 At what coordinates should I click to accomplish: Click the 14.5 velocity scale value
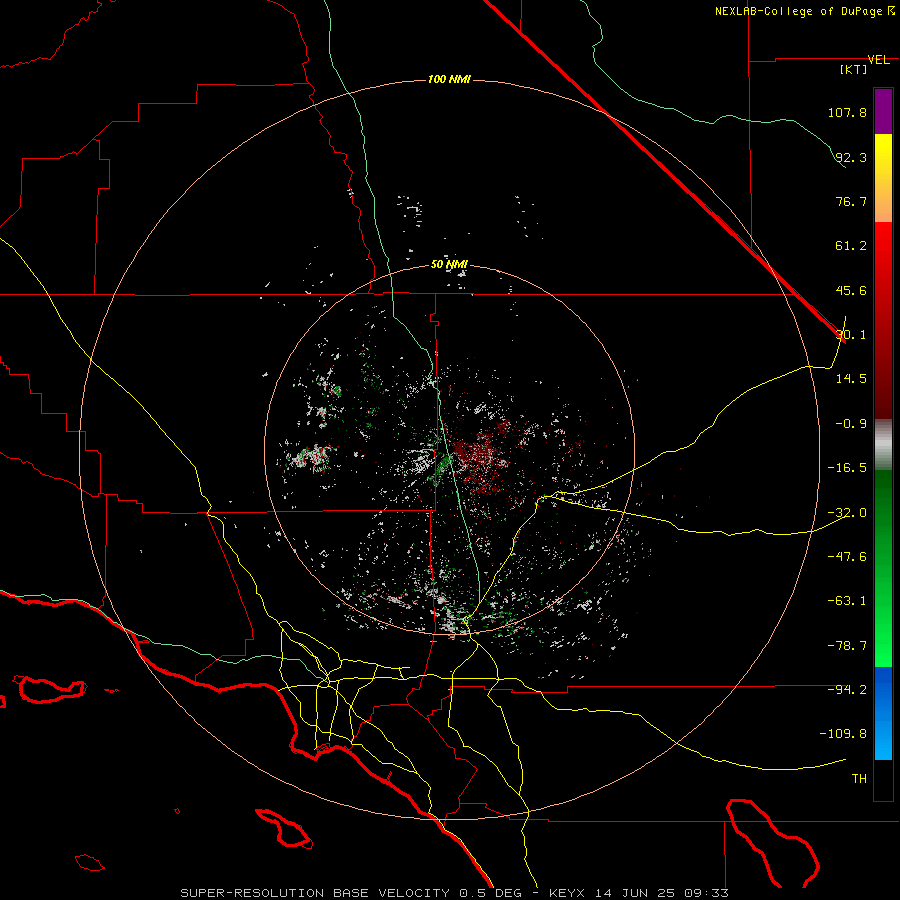tap(851, 379)
